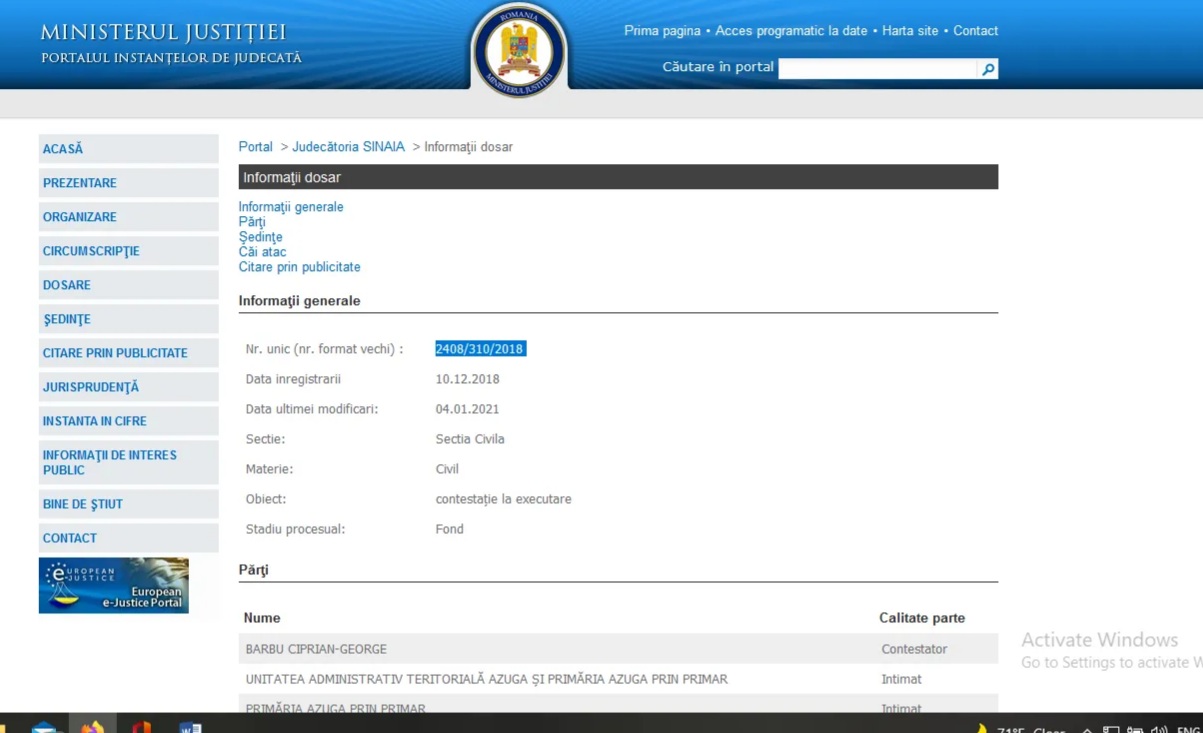1203x733 pixels.
Task: Jump to 'Căi atac' section link
Action: [x=262, y=252]
